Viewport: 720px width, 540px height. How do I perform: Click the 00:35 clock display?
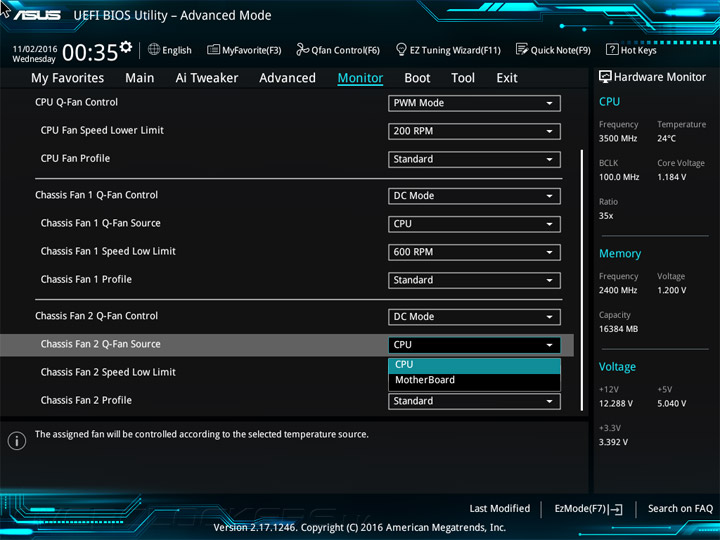point(90,52)
